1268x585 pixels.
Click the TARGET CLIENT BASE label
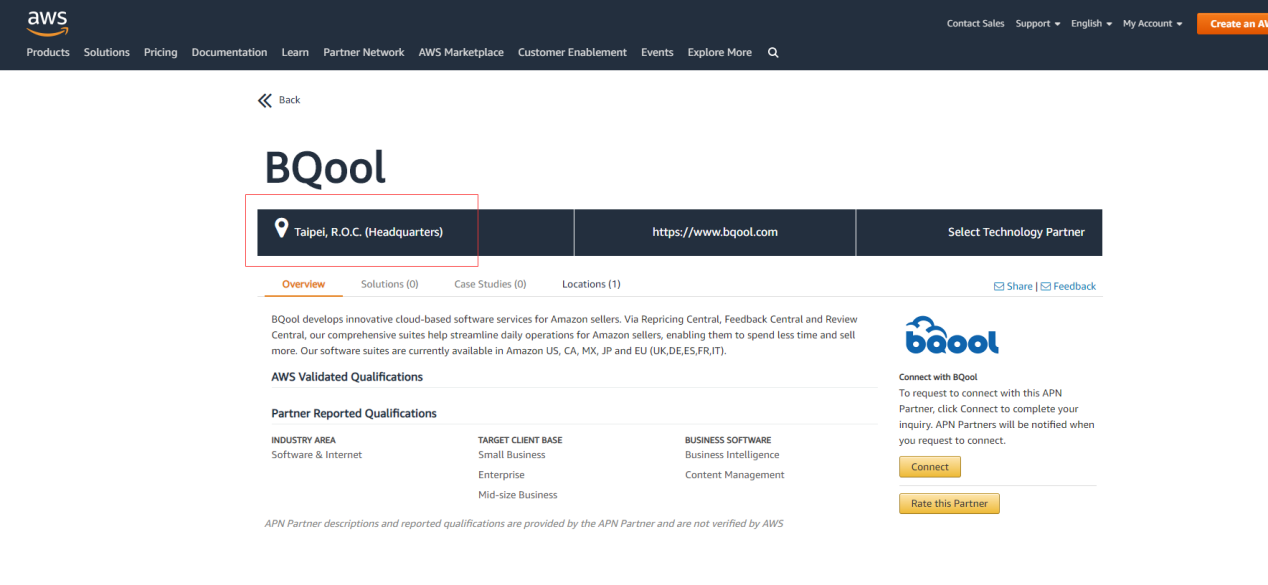click(520, 440)
